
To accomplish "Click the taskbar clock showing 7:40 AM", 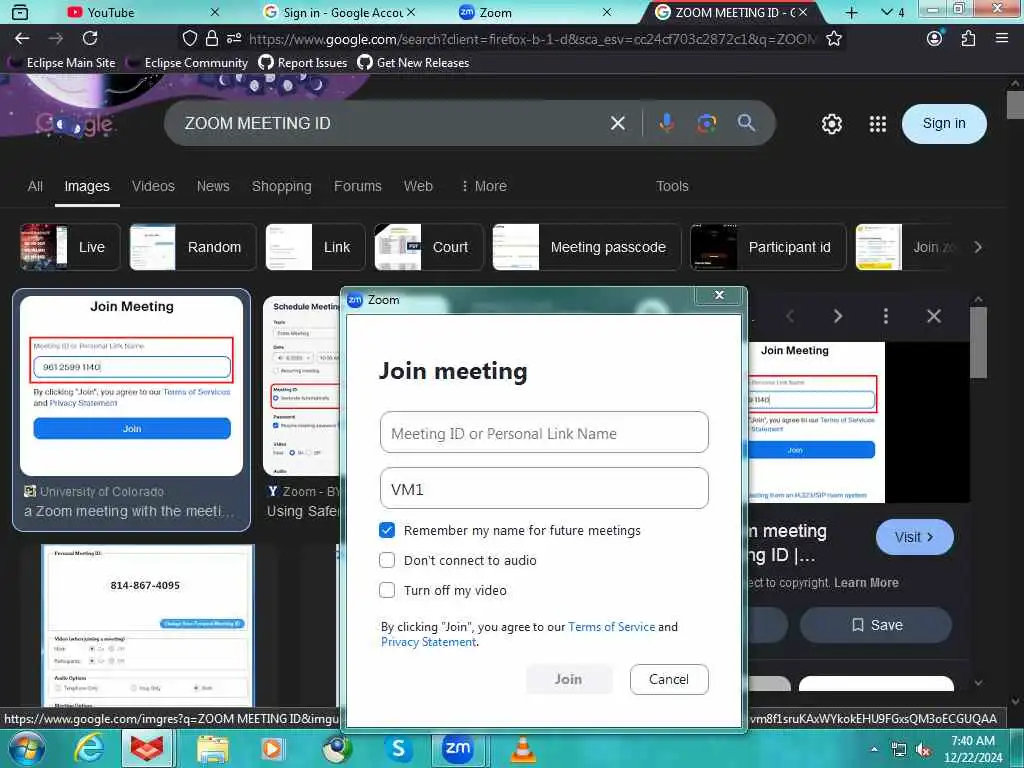I will click(973, 749).
